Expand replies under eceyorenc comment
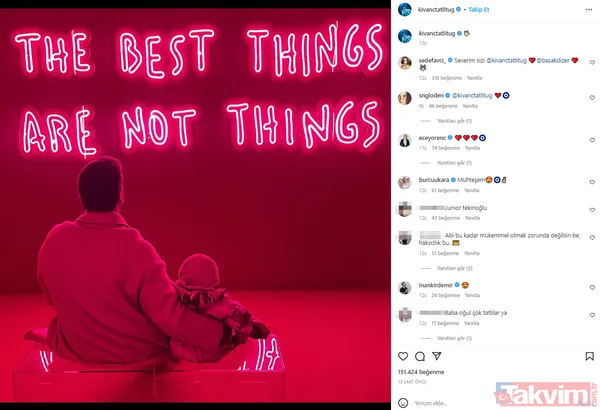This screenshot has height=410, width=600. (454, 163)
